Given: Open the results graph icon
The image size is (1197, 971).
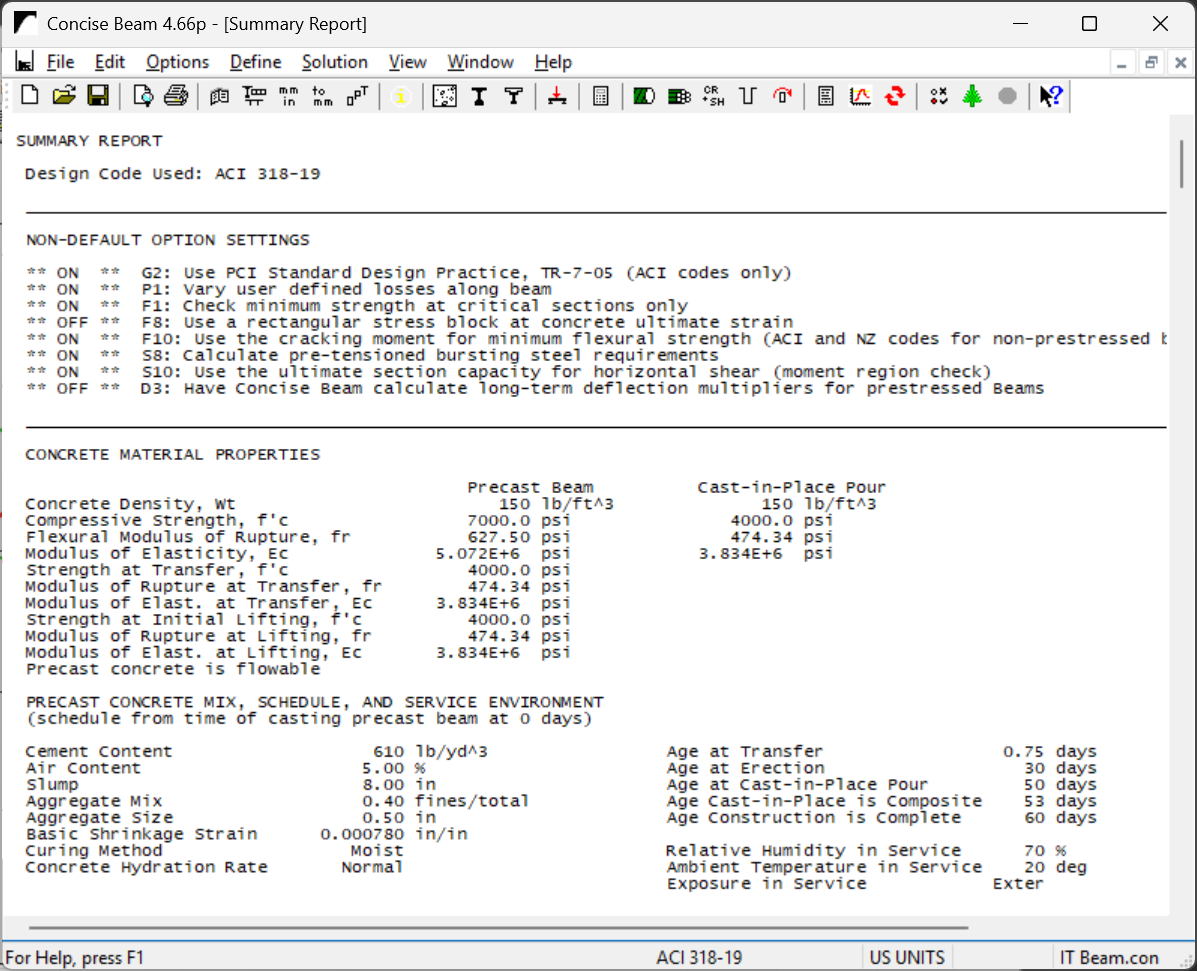Looking at the screenshot, I should pos(860,96).
